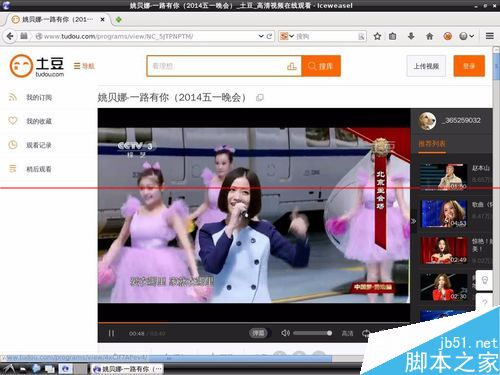Click the site identity icon beside the back arrow

(24, 36)
